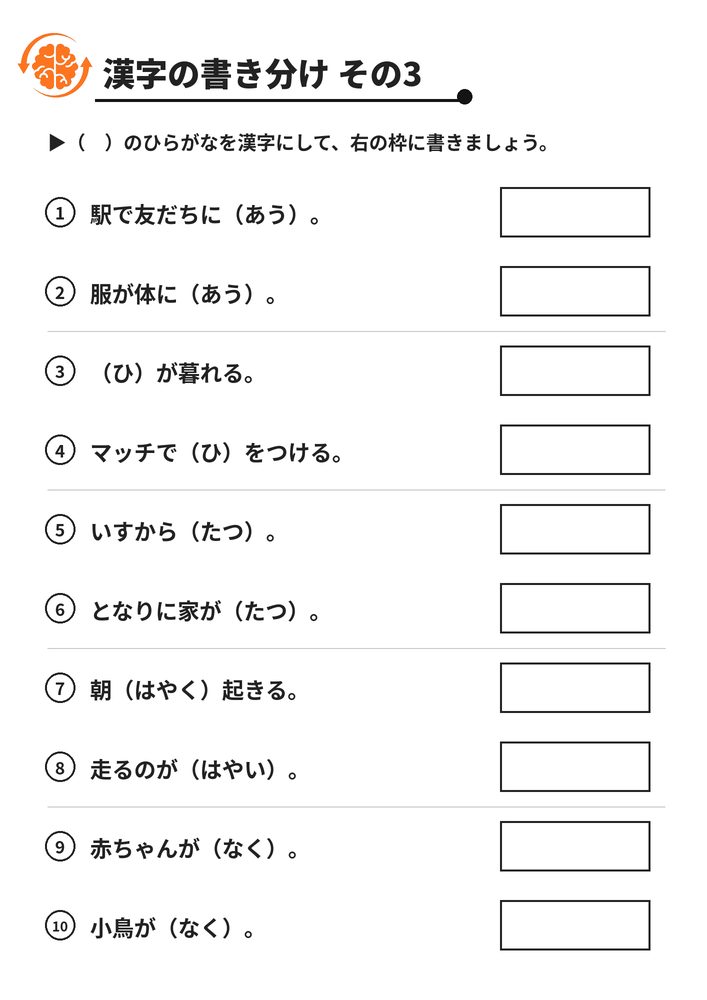Image resolution: width=707 pixels, height=1000 pixels.
Task: Select answer box for 走るのが question
Action: coord(575,767)
